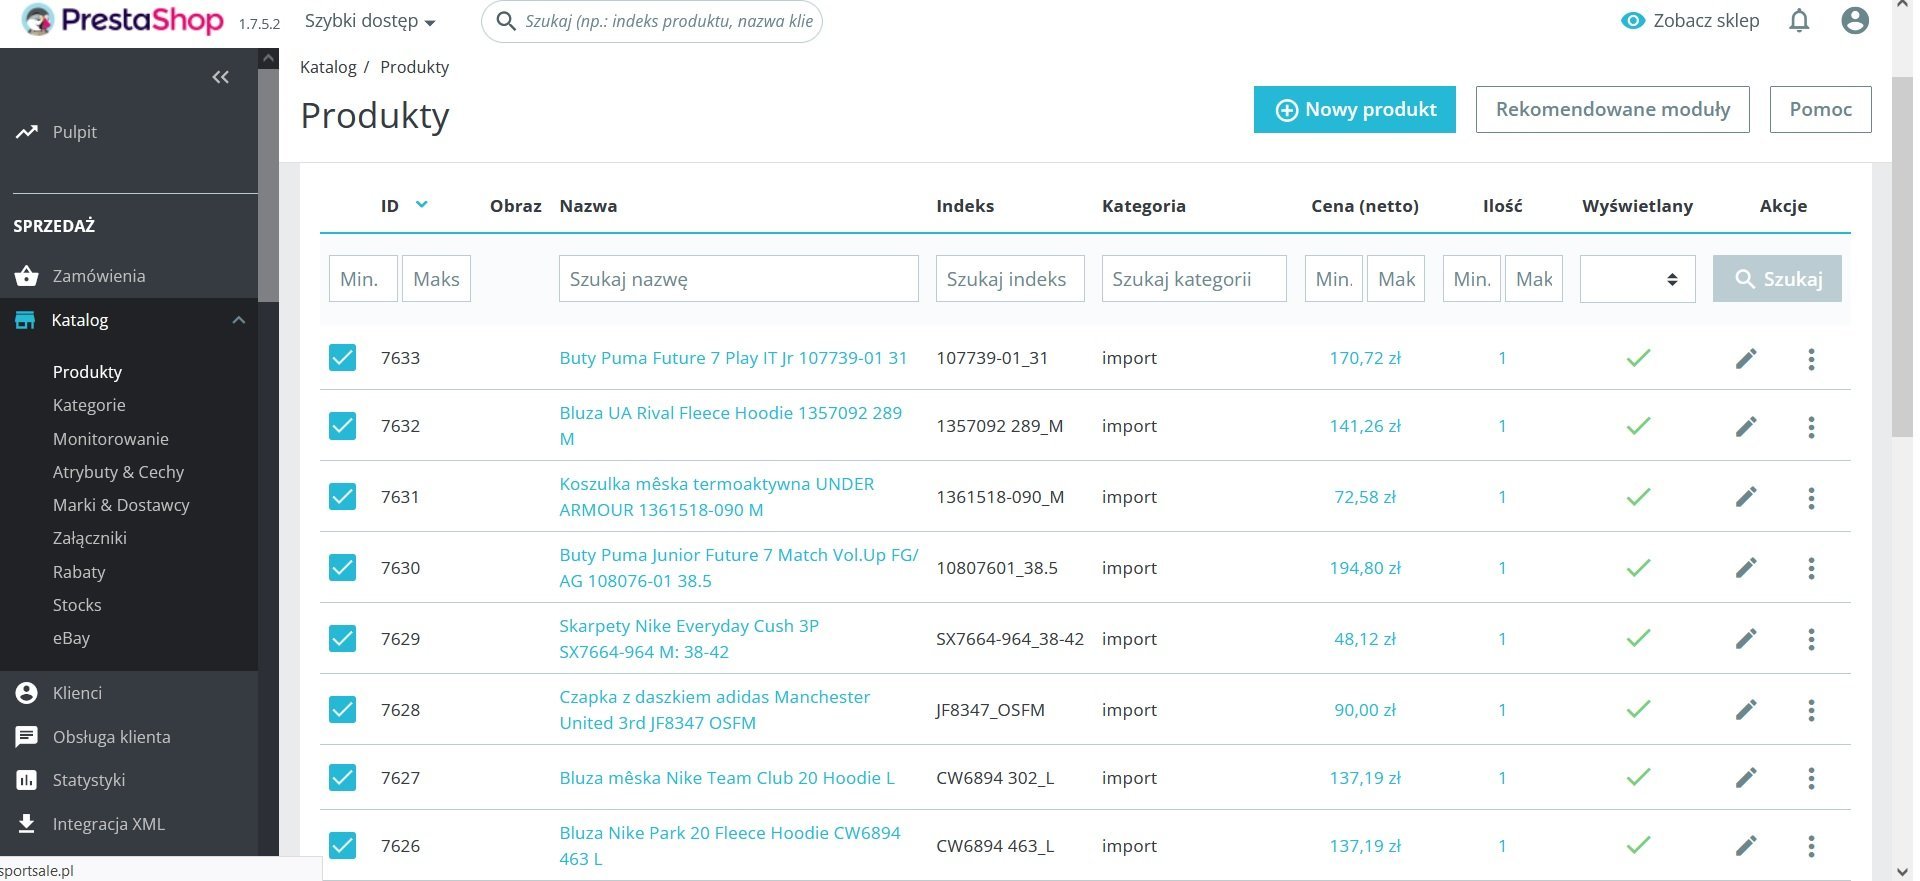Open three-dot menu for product 7627
1920x881 pixels.
[x=1811, y=778]
